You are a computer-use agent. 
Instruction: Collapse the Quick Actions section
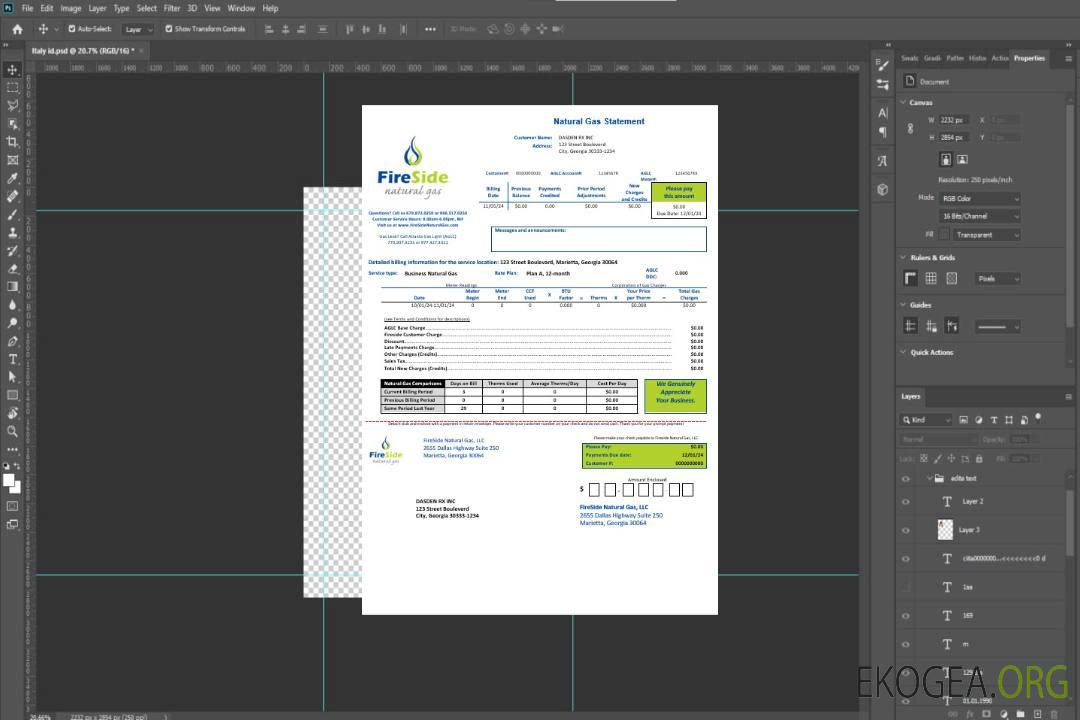[903, 352]
